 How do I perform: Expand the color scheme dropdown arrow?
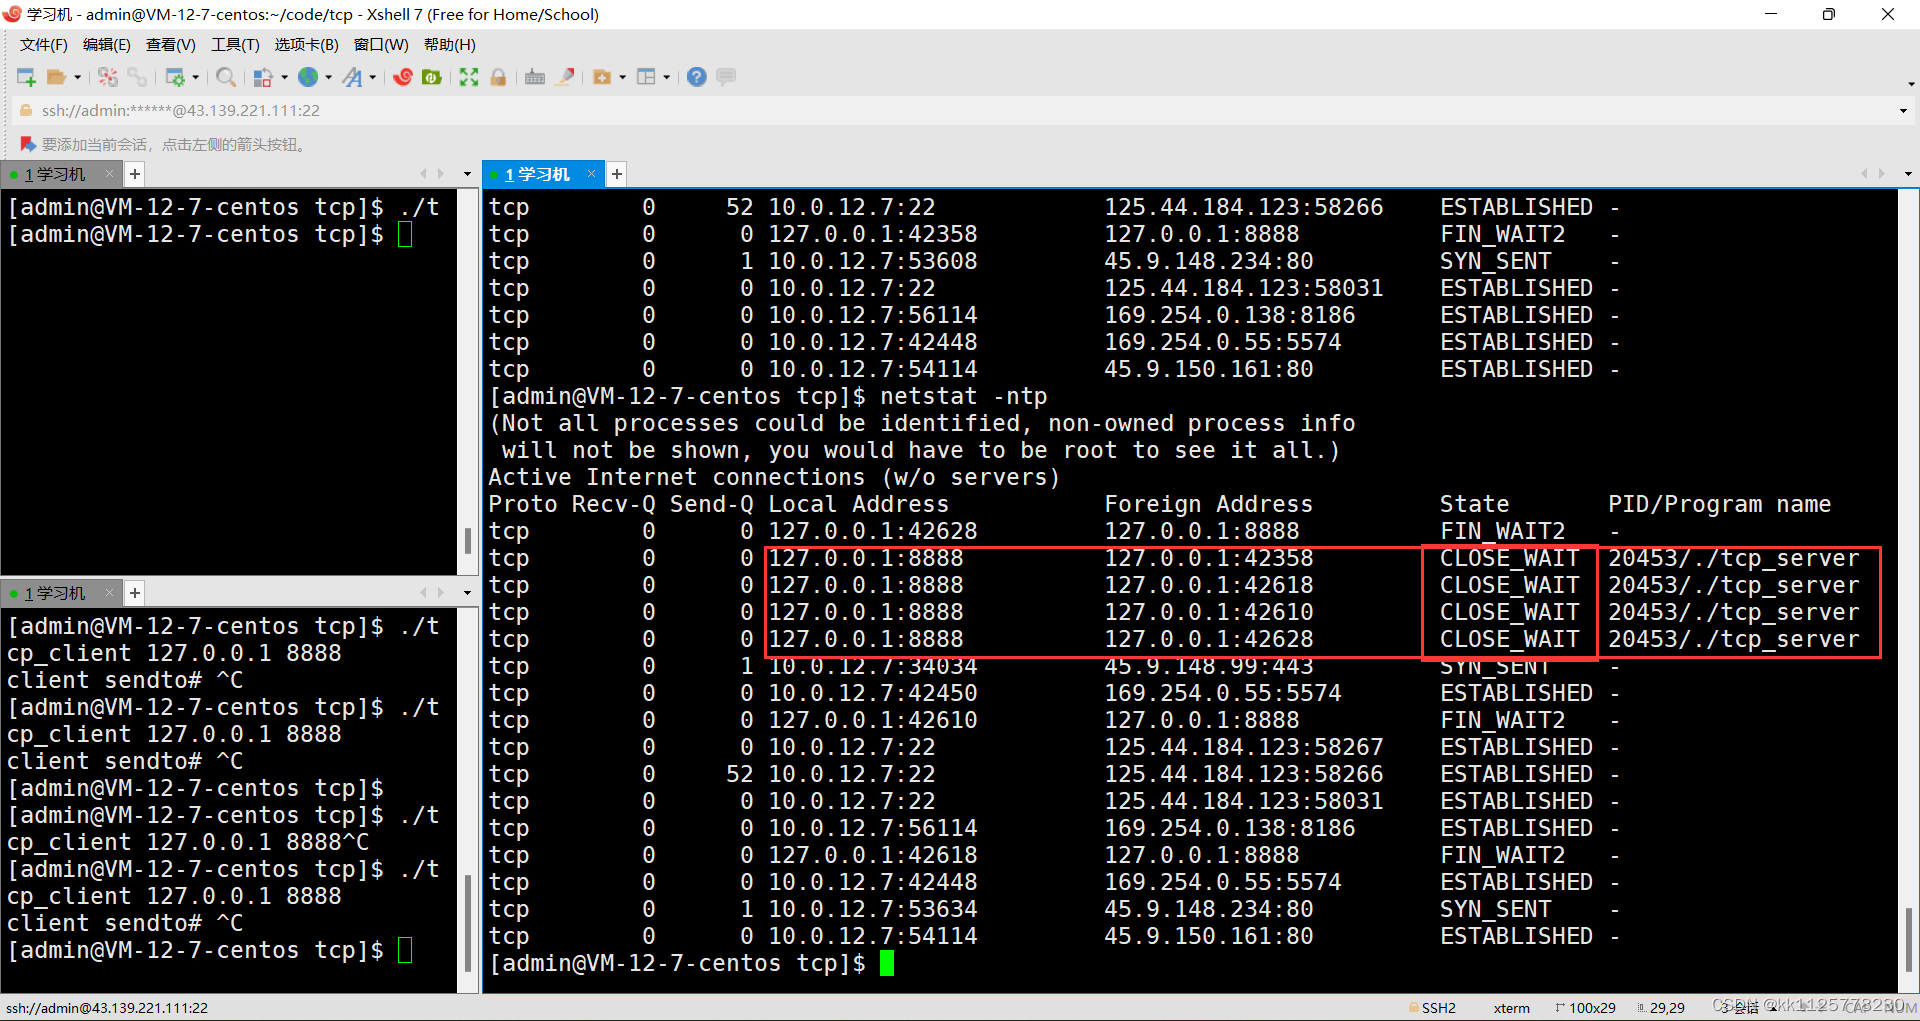coord(284,77)
